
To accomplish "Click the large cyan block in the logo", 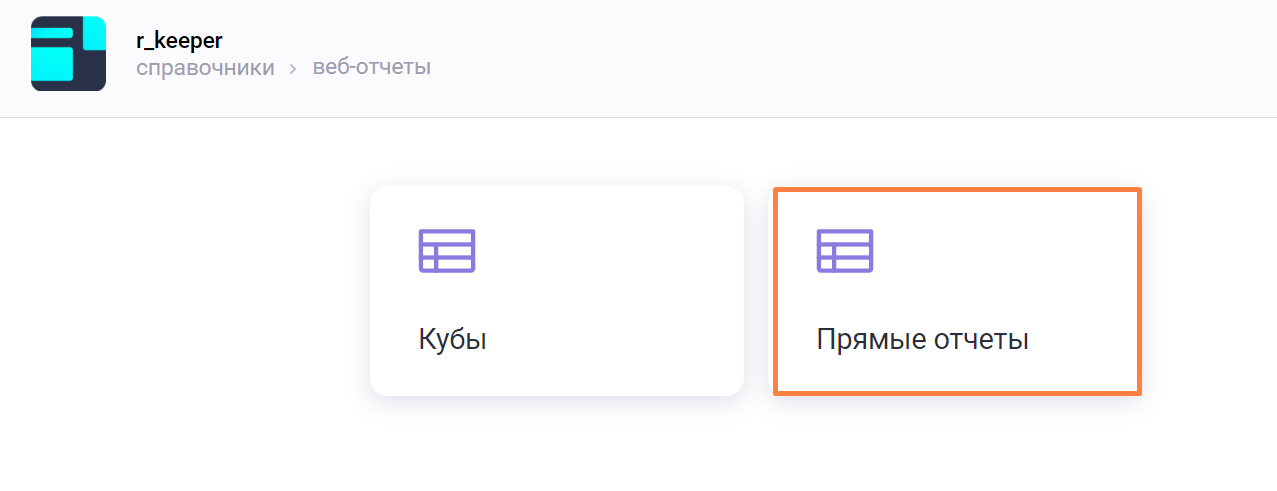I will click(54, 66).
